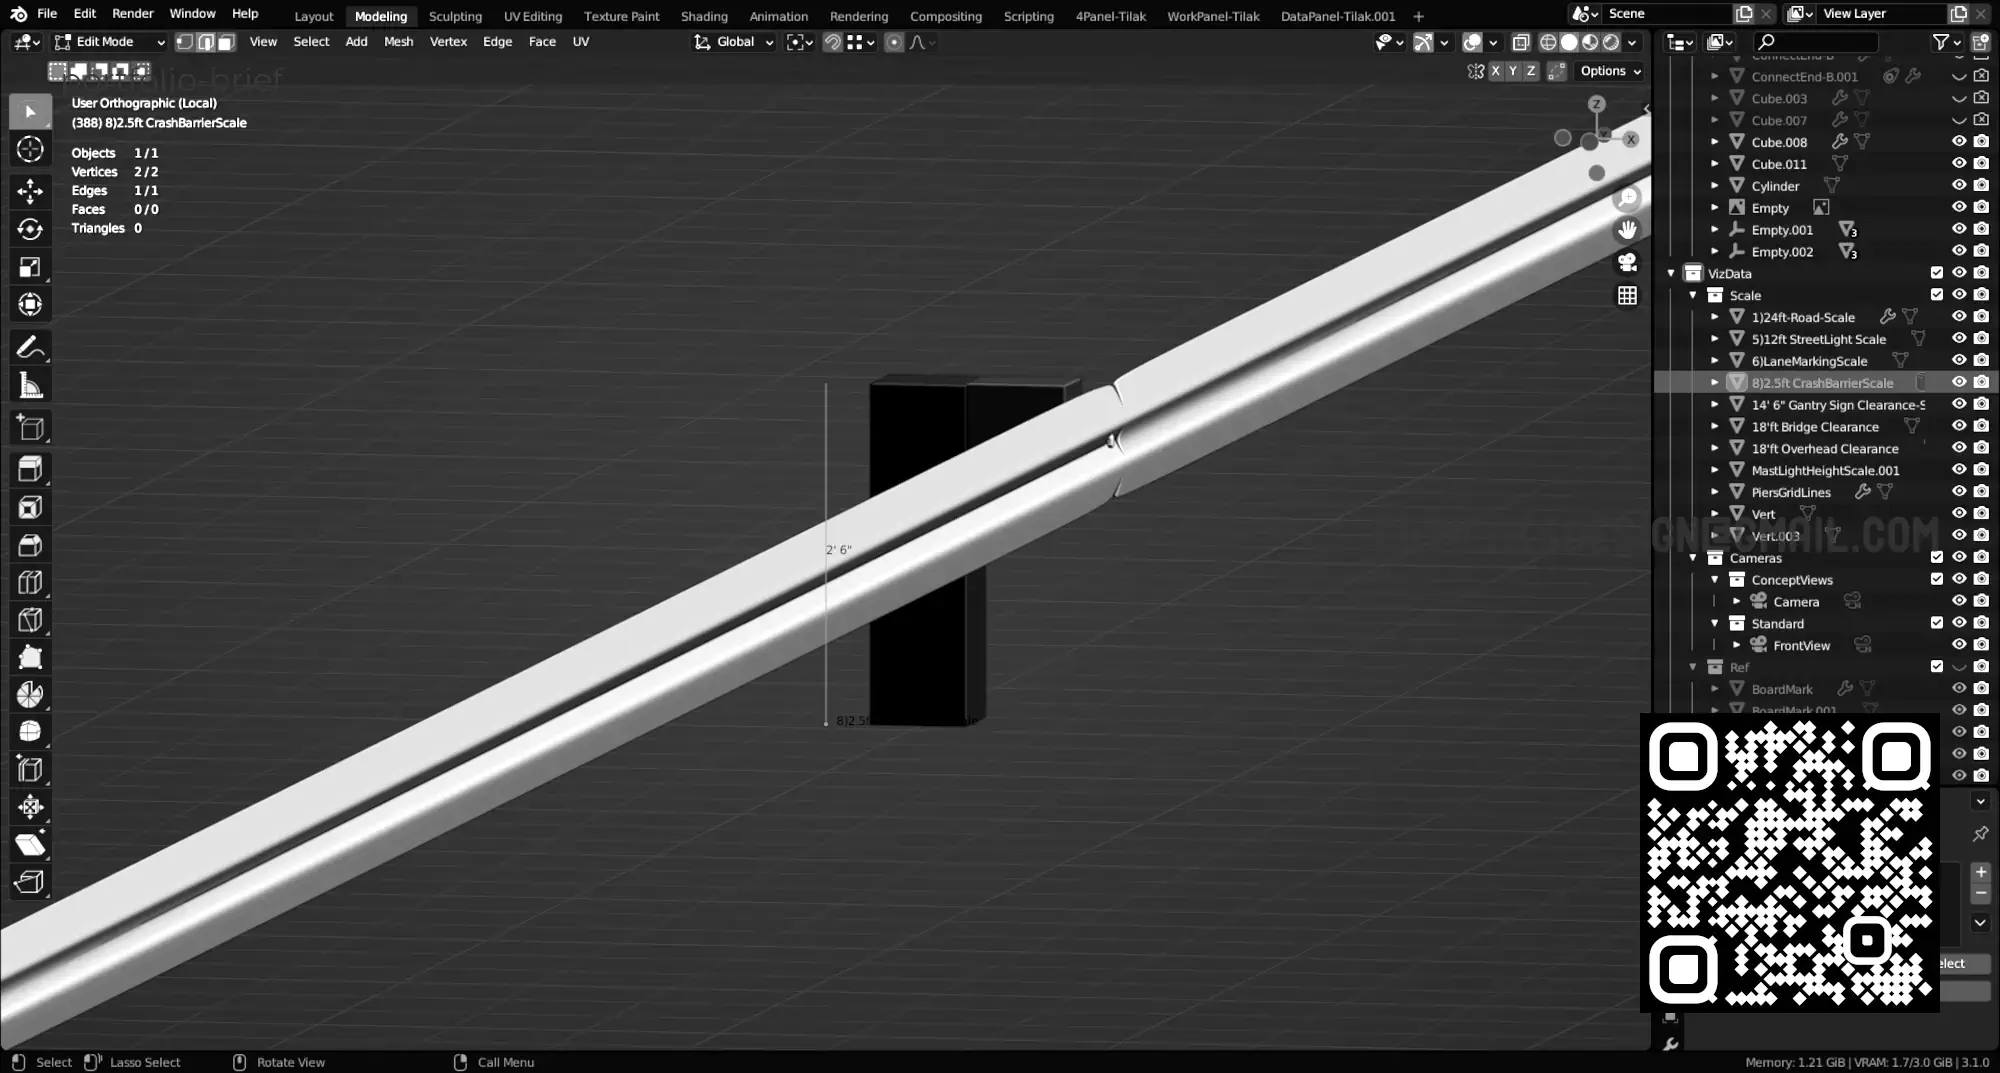Toggle camera view in viewport
Screen dimensions: 2000x1073
point(1627,263)
